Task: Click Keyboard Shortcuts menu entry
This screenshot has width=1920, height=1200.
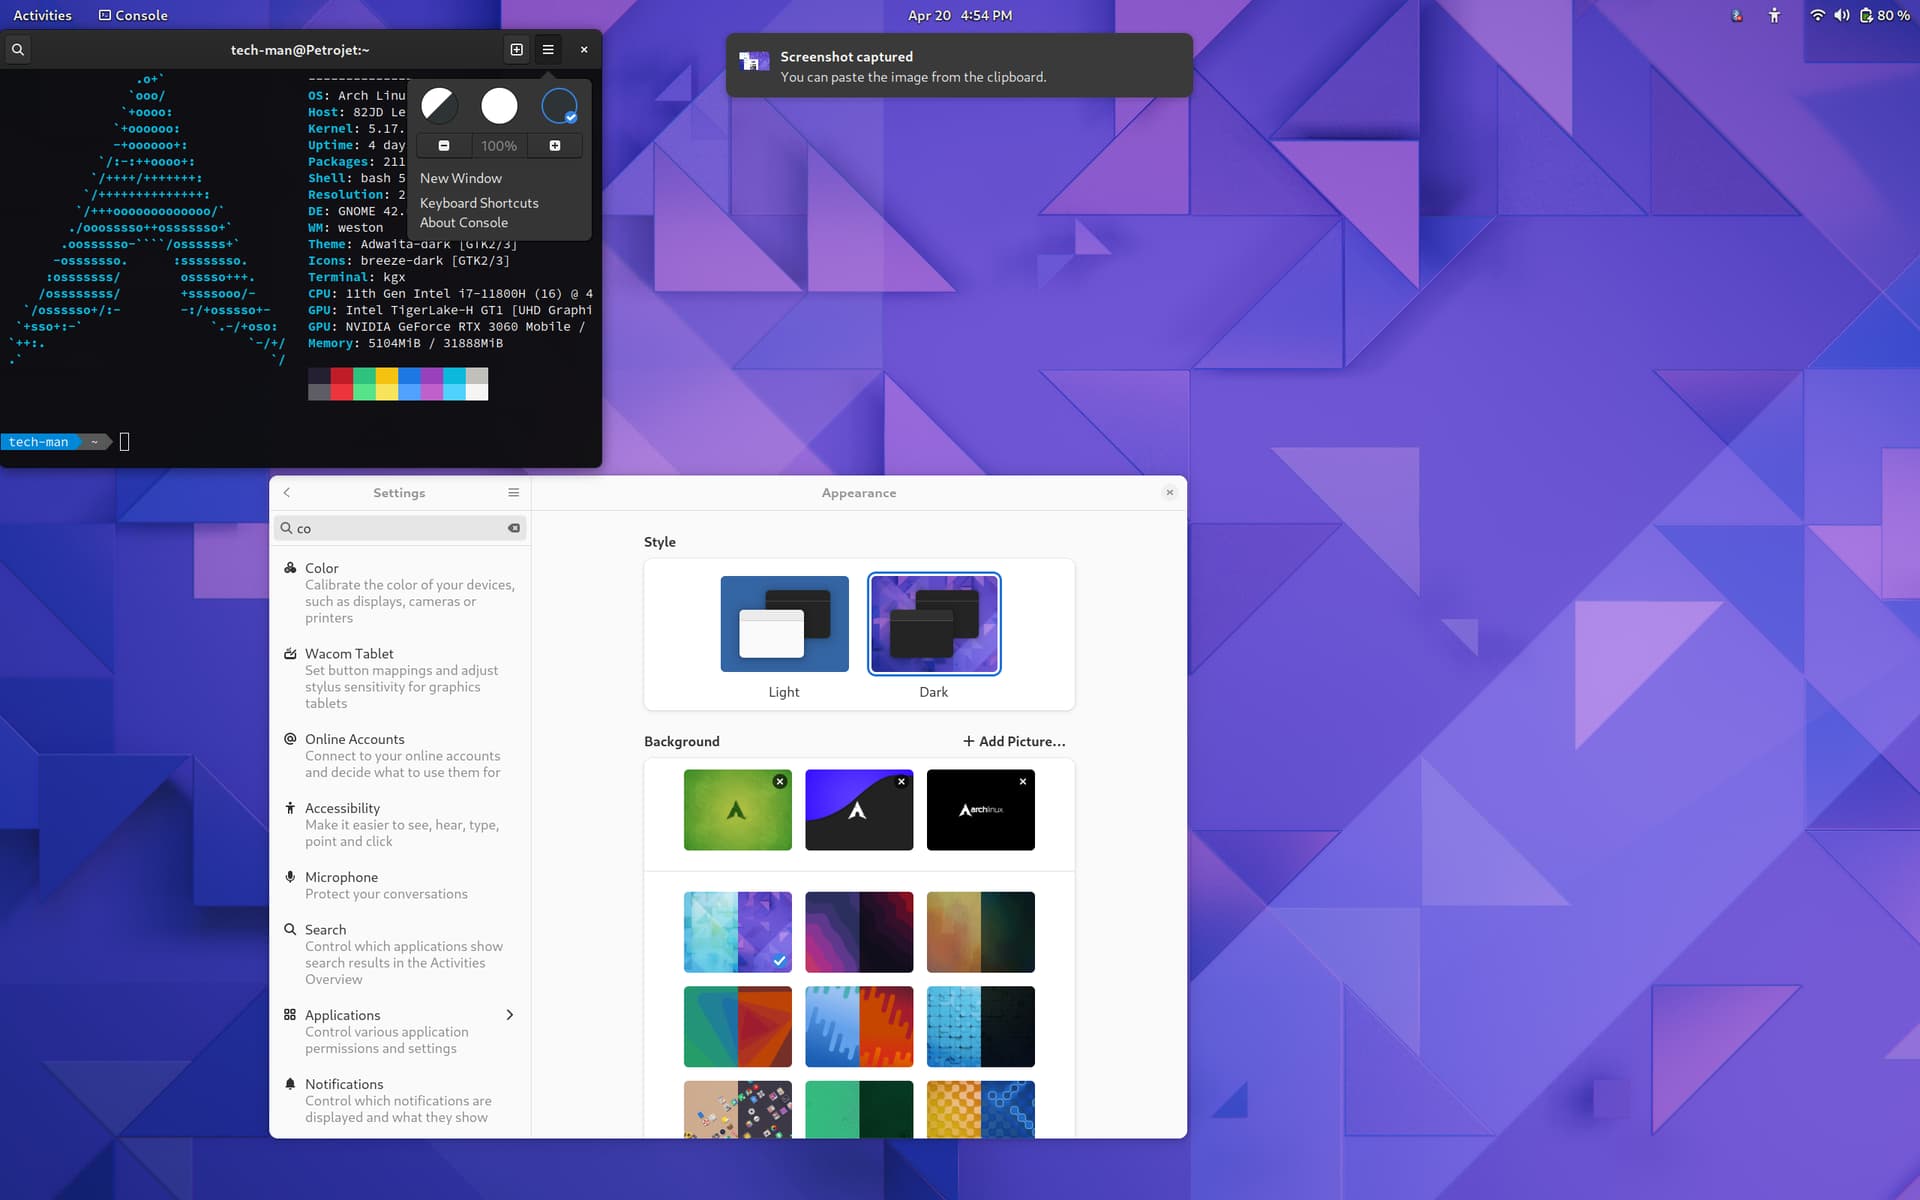Action: click(479, 203)
